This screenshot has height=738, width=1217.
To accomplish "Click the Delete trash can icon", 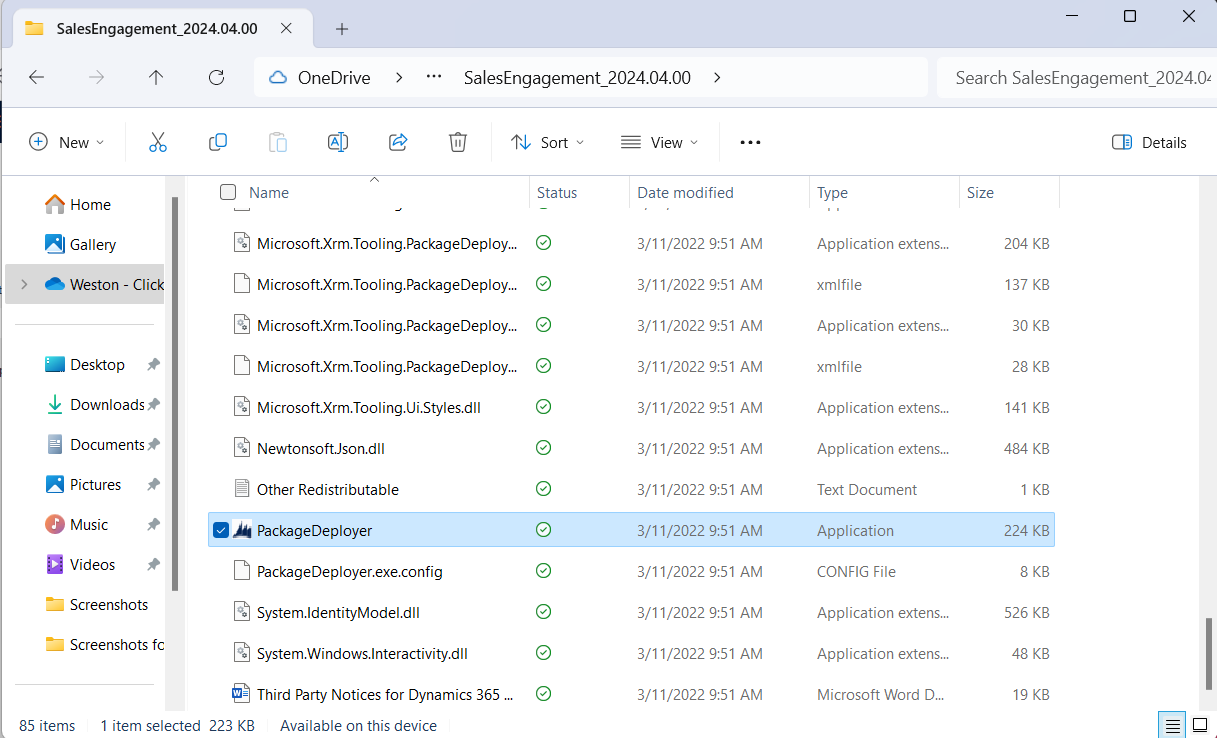I will 458,142.
